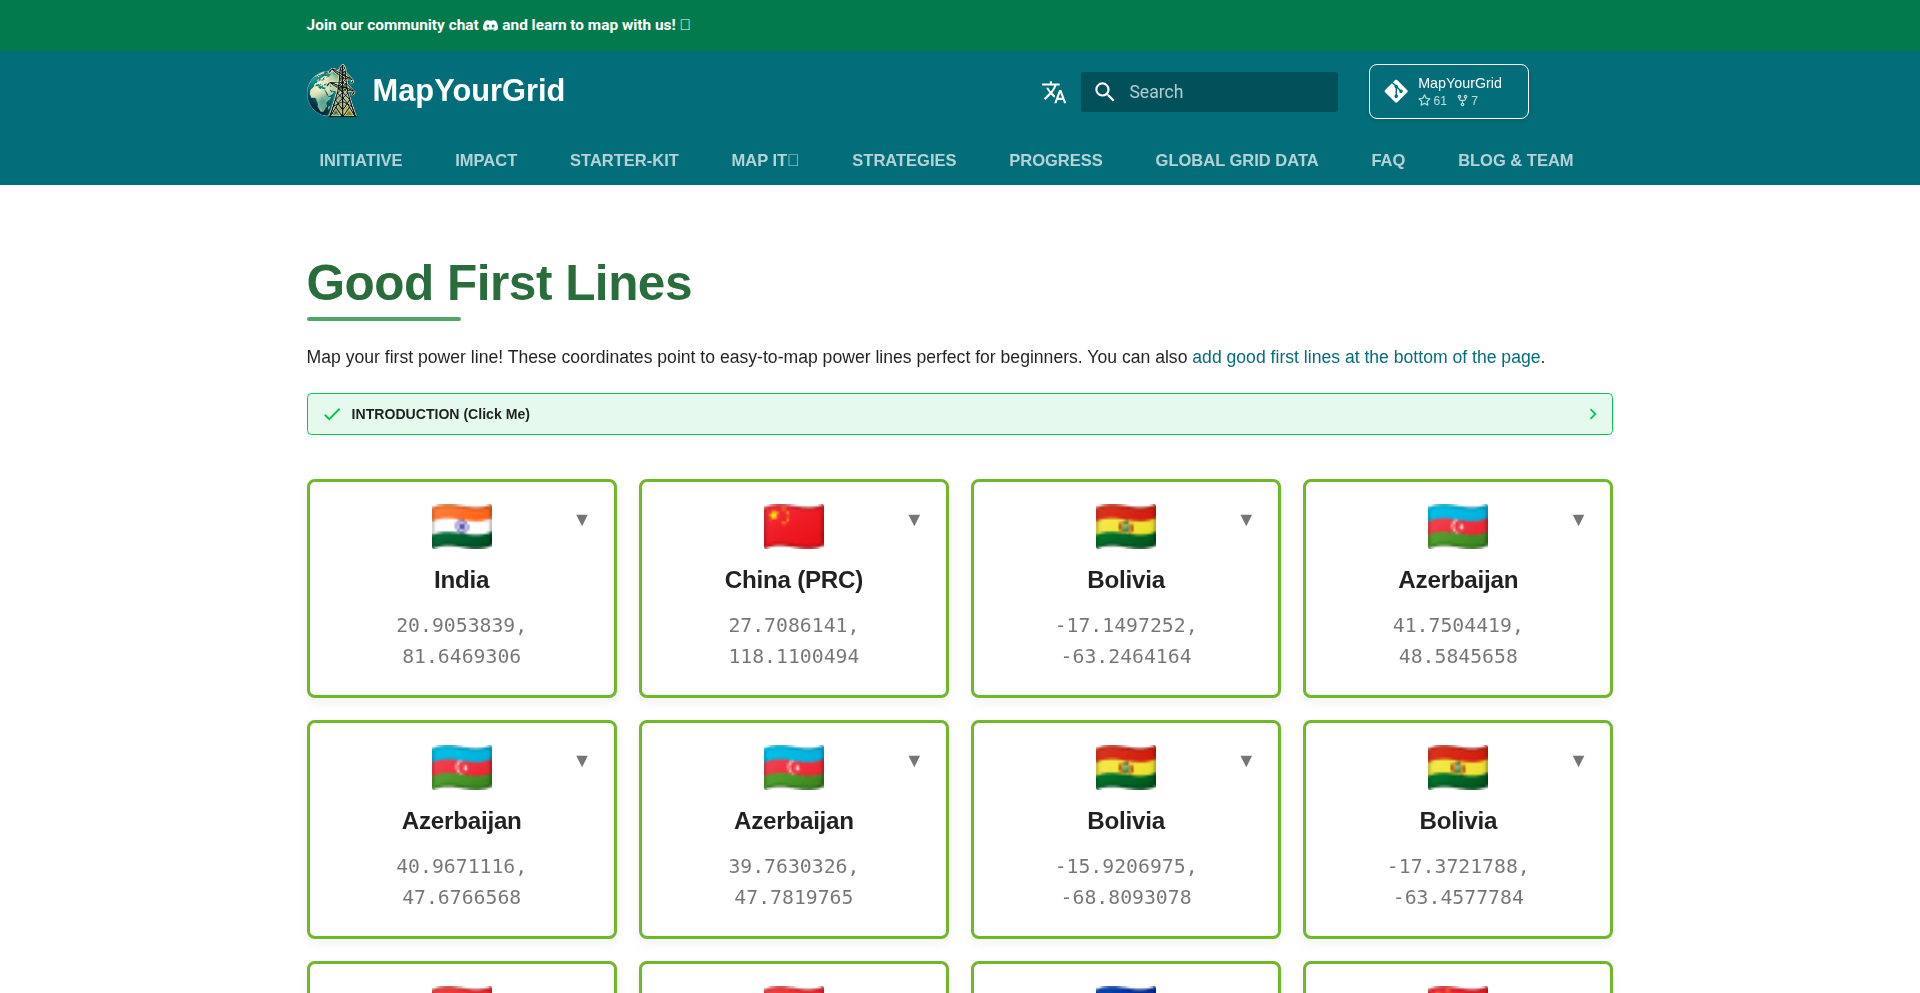This screenshot has width=1920, height=993.
Task: Click the Bolivia coordinates -17.3721788, -63.4577784
Action: pyautogui.click(x=1458, y=882)
